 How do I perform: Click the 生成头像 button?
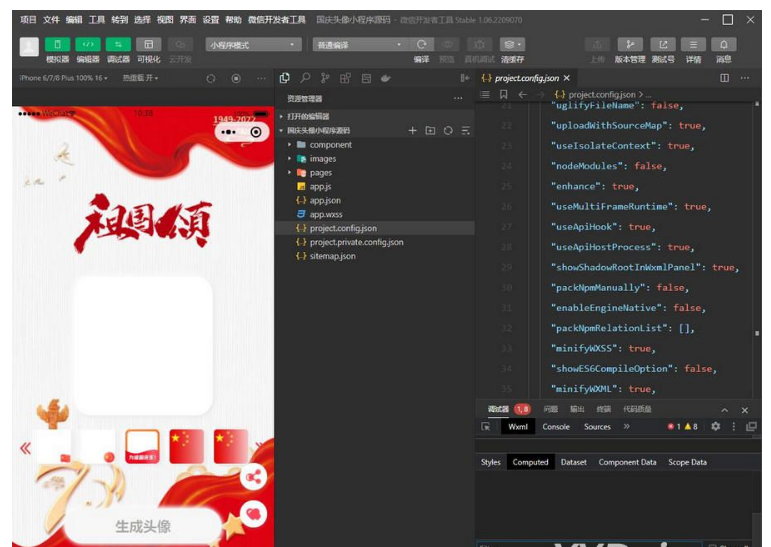point(142,526)
